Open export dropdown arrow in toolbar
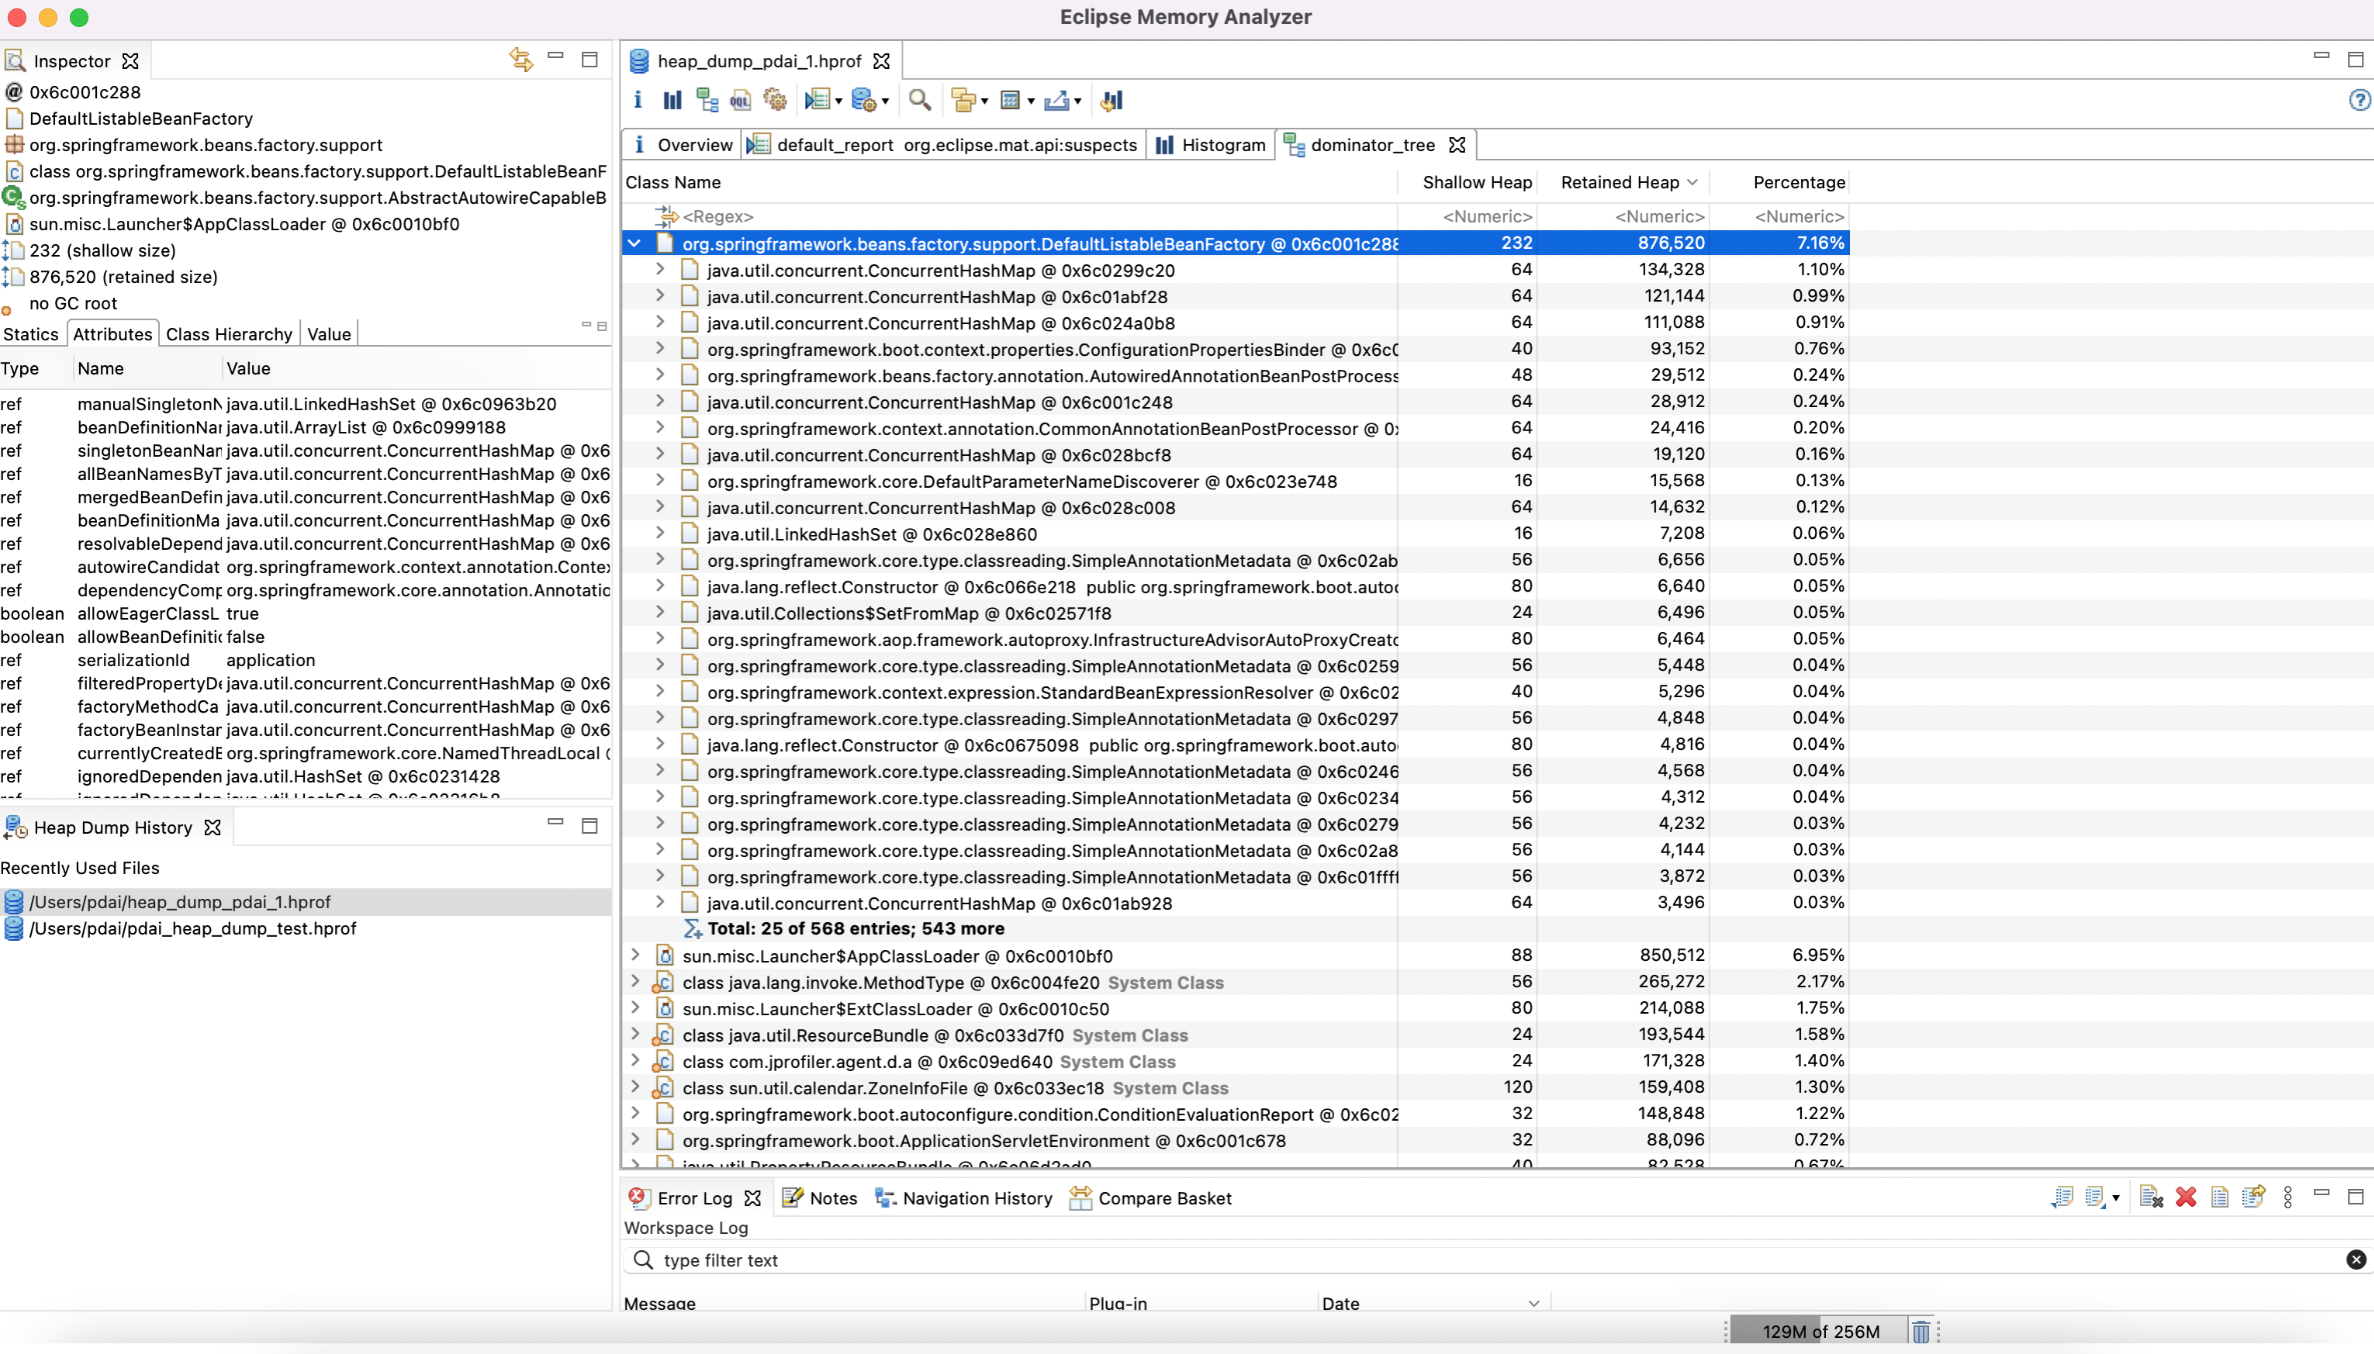The image size is (2374, 1354). 1077,101
